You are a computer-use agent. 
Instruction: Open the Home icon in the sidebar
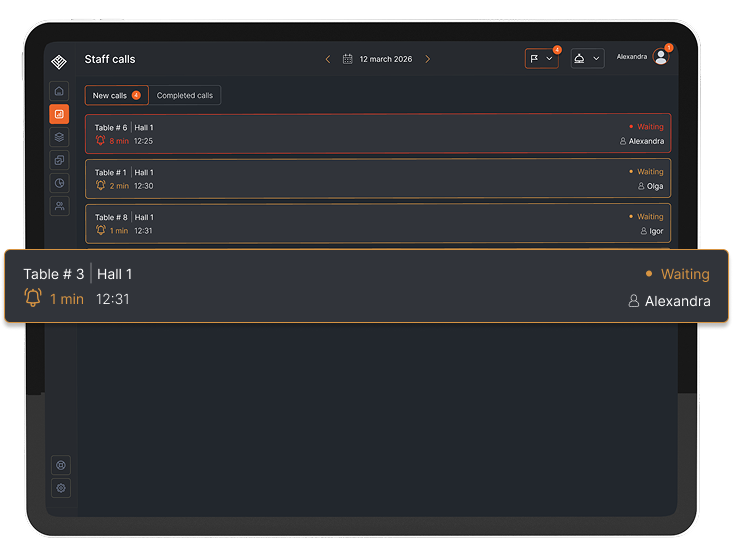tap(59, 91)
